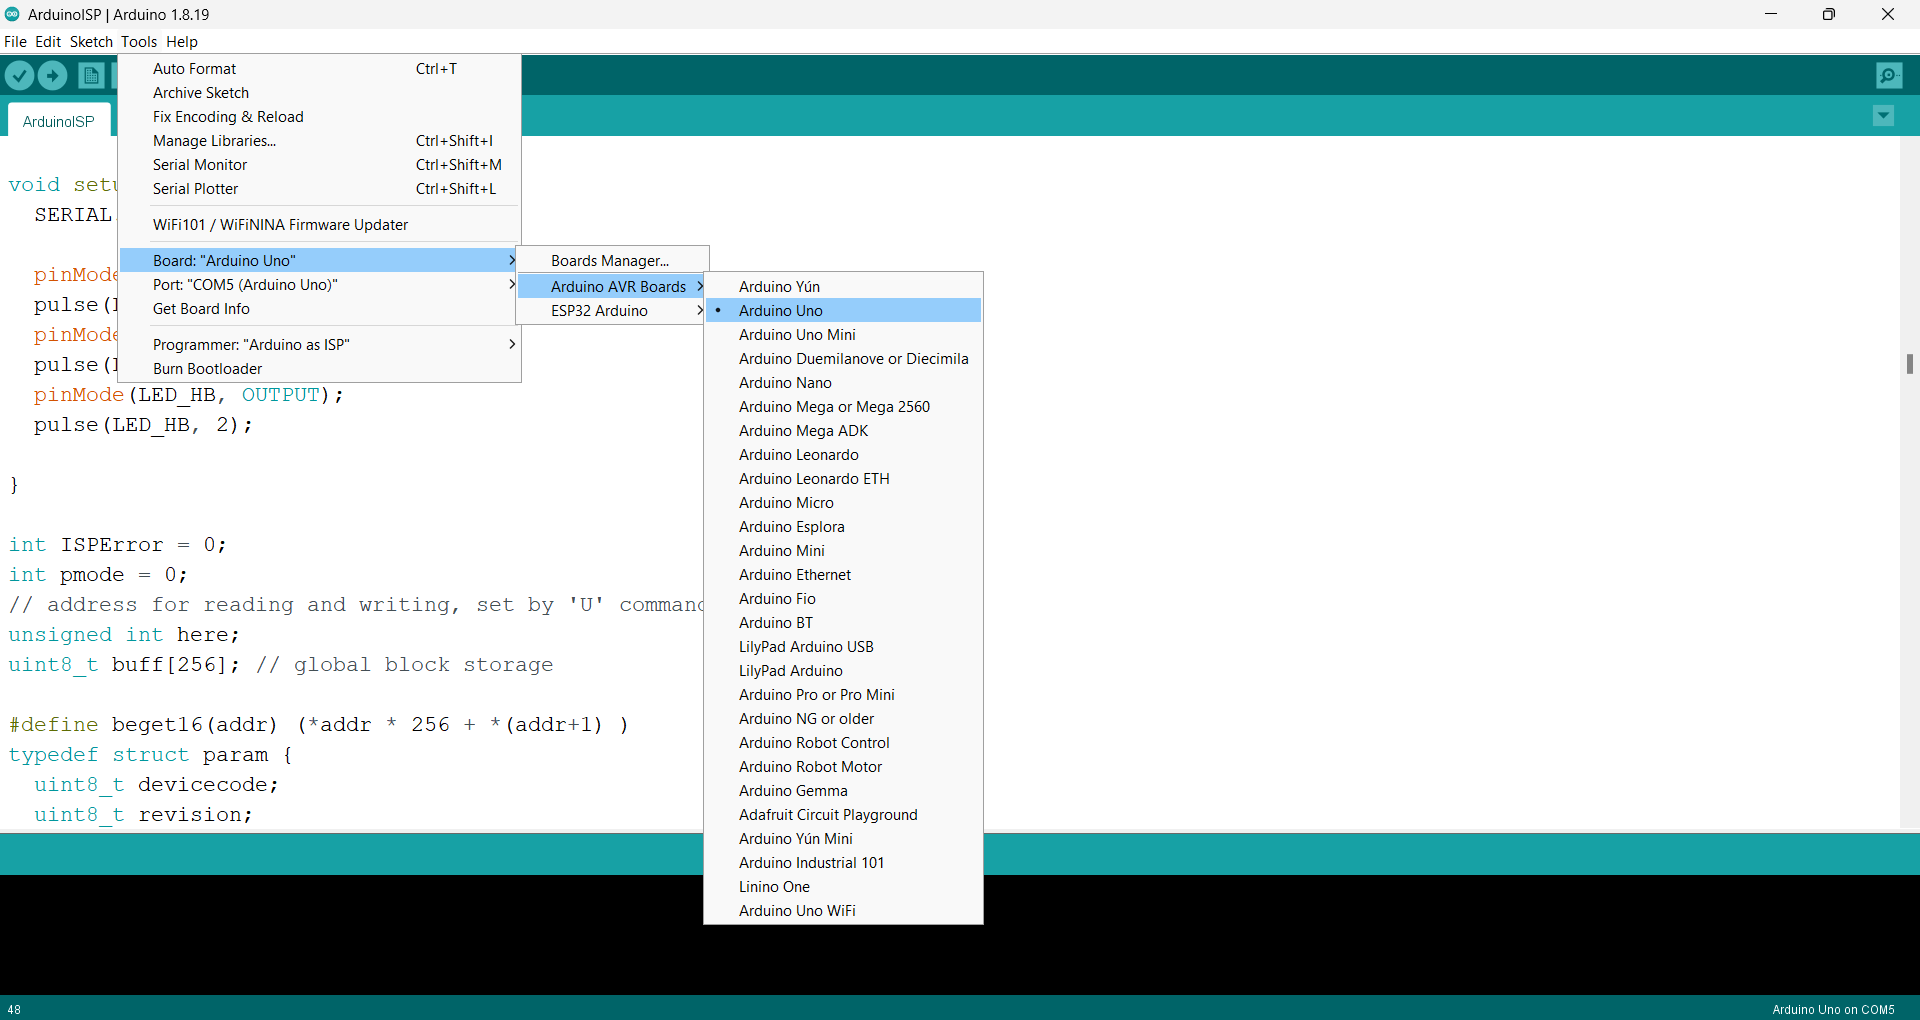This screenshot has width=1920, height=1020.
Task: Open Boards Manager... entry
Action: (612, 261)
